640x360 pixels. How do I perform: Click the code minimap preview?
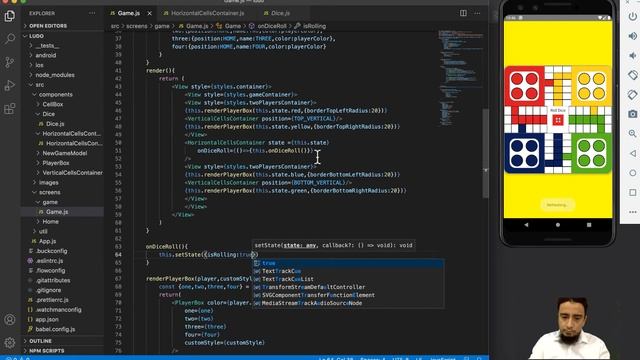tap(459, 78)
